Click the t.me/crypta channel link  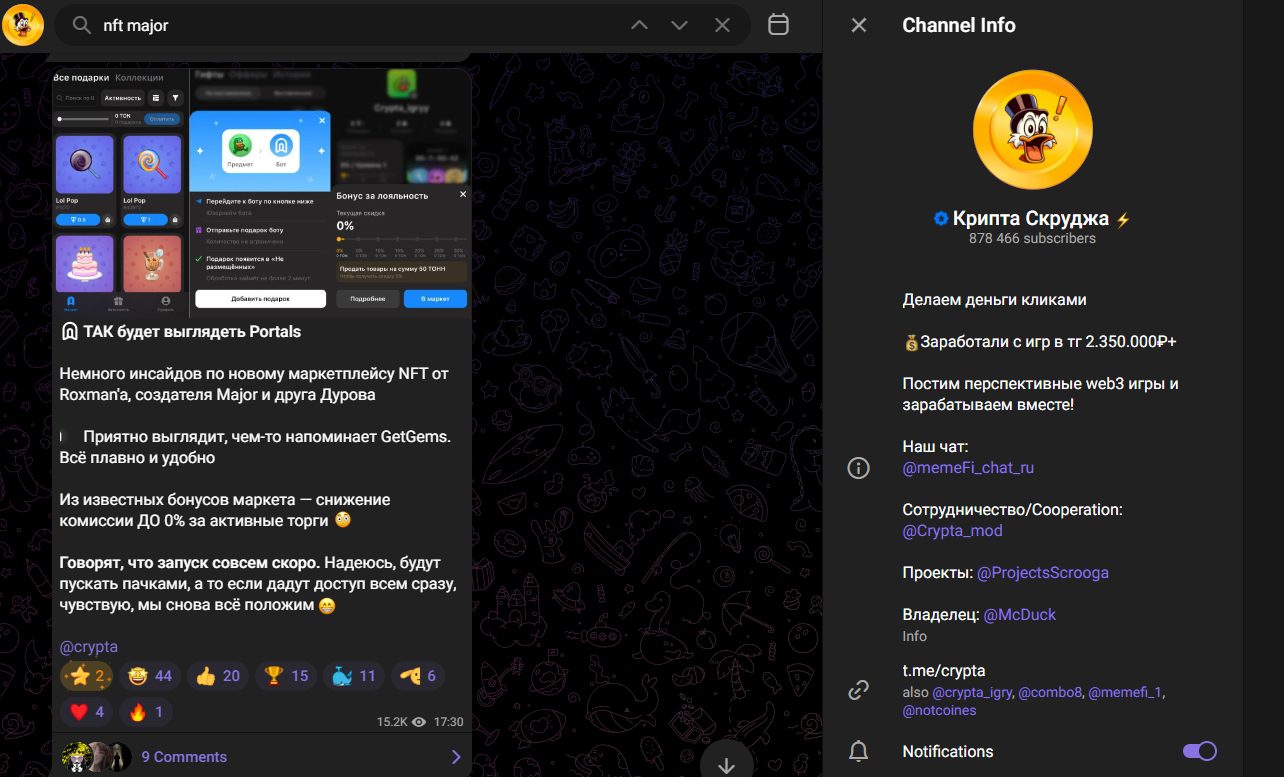[x=944, y=671]
